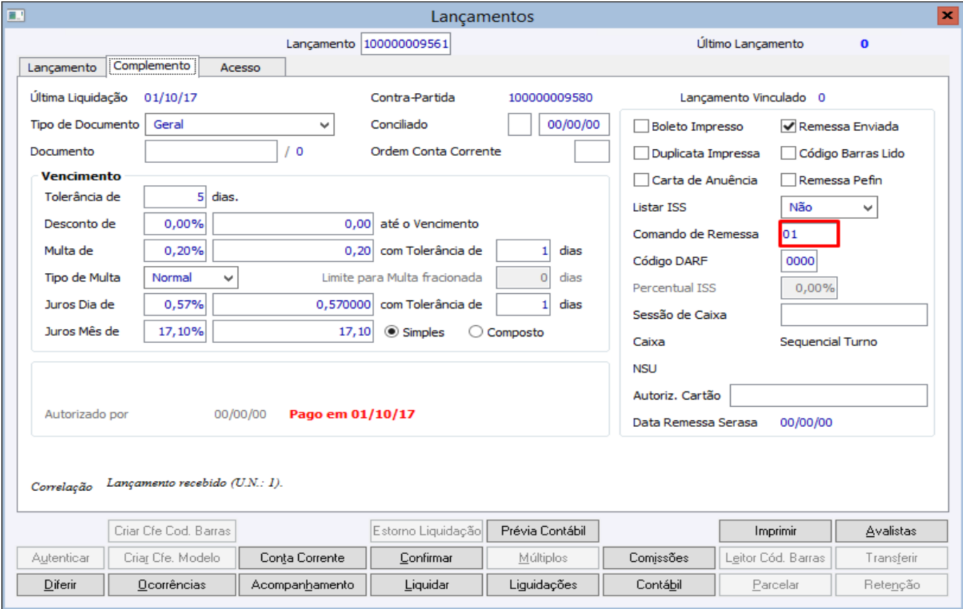The image size is (963, 609).
Task: Click the Prévia Contábil button
Action: tap(543, 531)
